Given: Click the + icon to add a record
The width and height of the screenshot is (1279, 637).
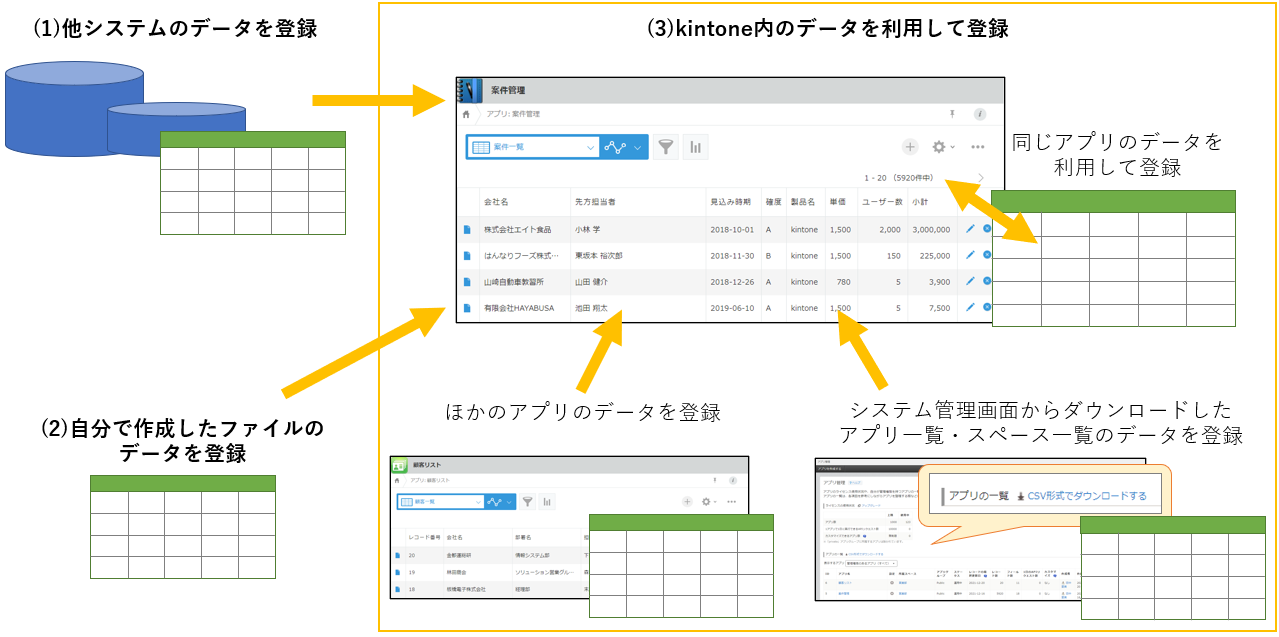Looking at the screenshot, I should 911,147.
